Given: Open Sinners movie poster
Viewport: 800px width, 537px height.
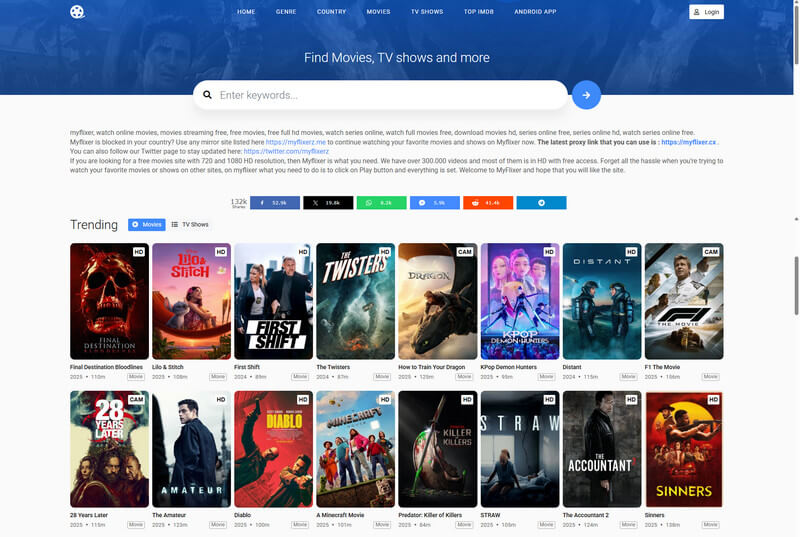Looking at the screenshot, I should point(684,449).
